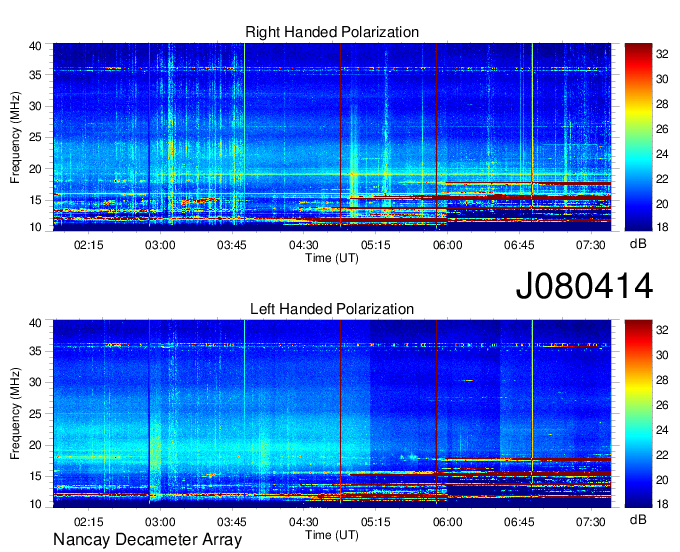Image resolution: width=680 pixels, height=552 pixels.
Task: Click the 04:30 time tick under the right-handed plot
Action: tap(304, 245)
